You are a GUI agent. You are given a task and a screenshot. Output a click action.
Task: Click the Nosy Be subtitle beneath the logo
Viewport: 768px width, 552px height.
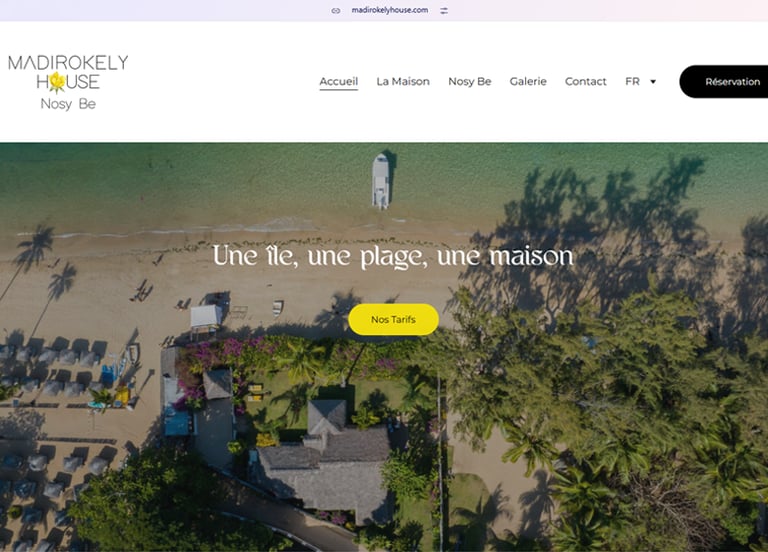click(x=68, y=104)
